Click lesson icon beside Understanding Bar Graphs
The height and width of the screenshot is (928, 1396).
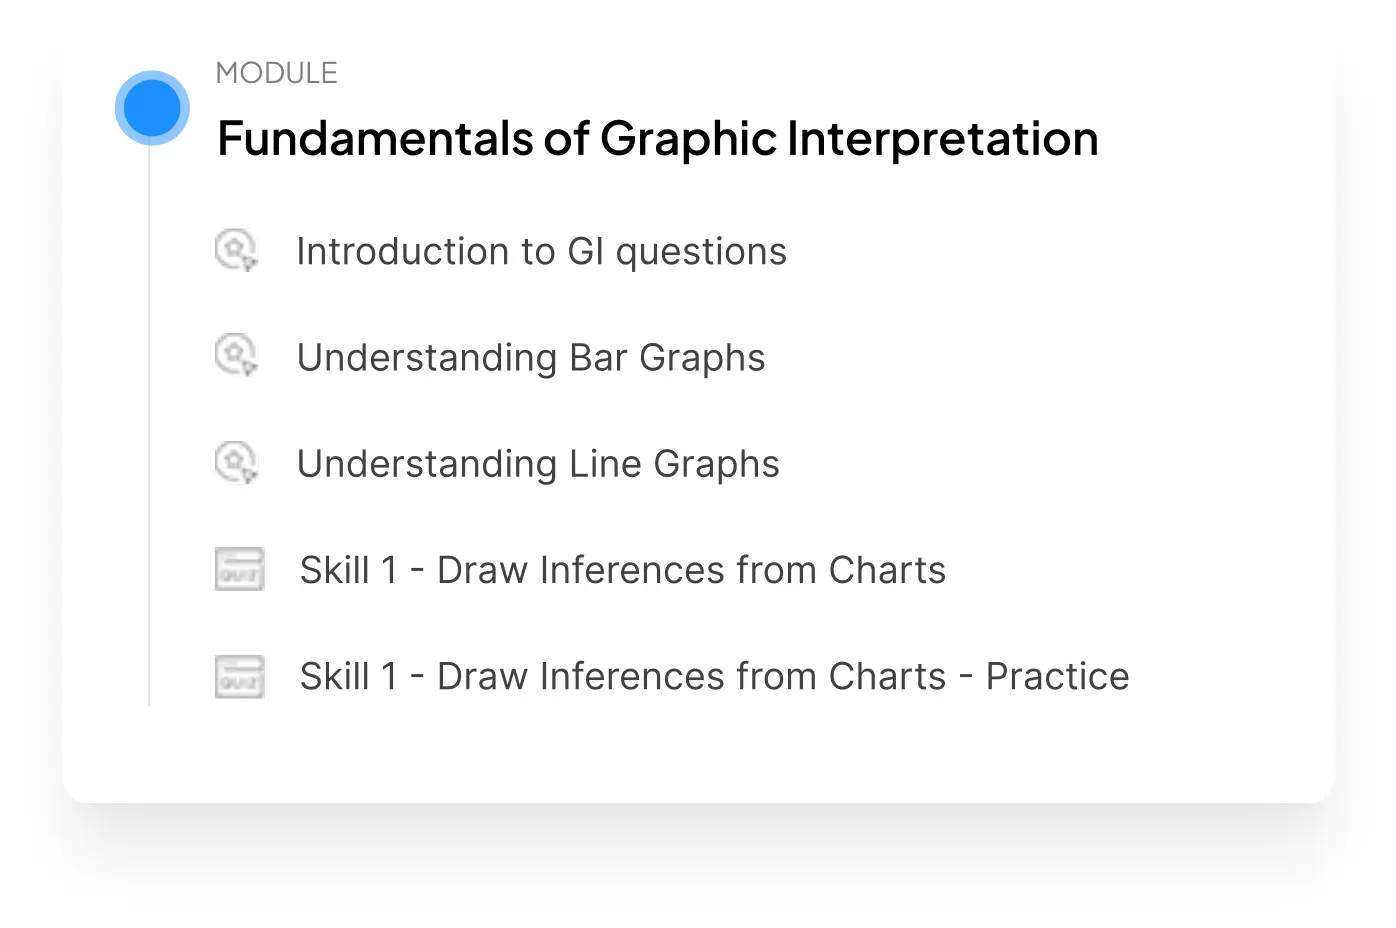tap(237, 356)
